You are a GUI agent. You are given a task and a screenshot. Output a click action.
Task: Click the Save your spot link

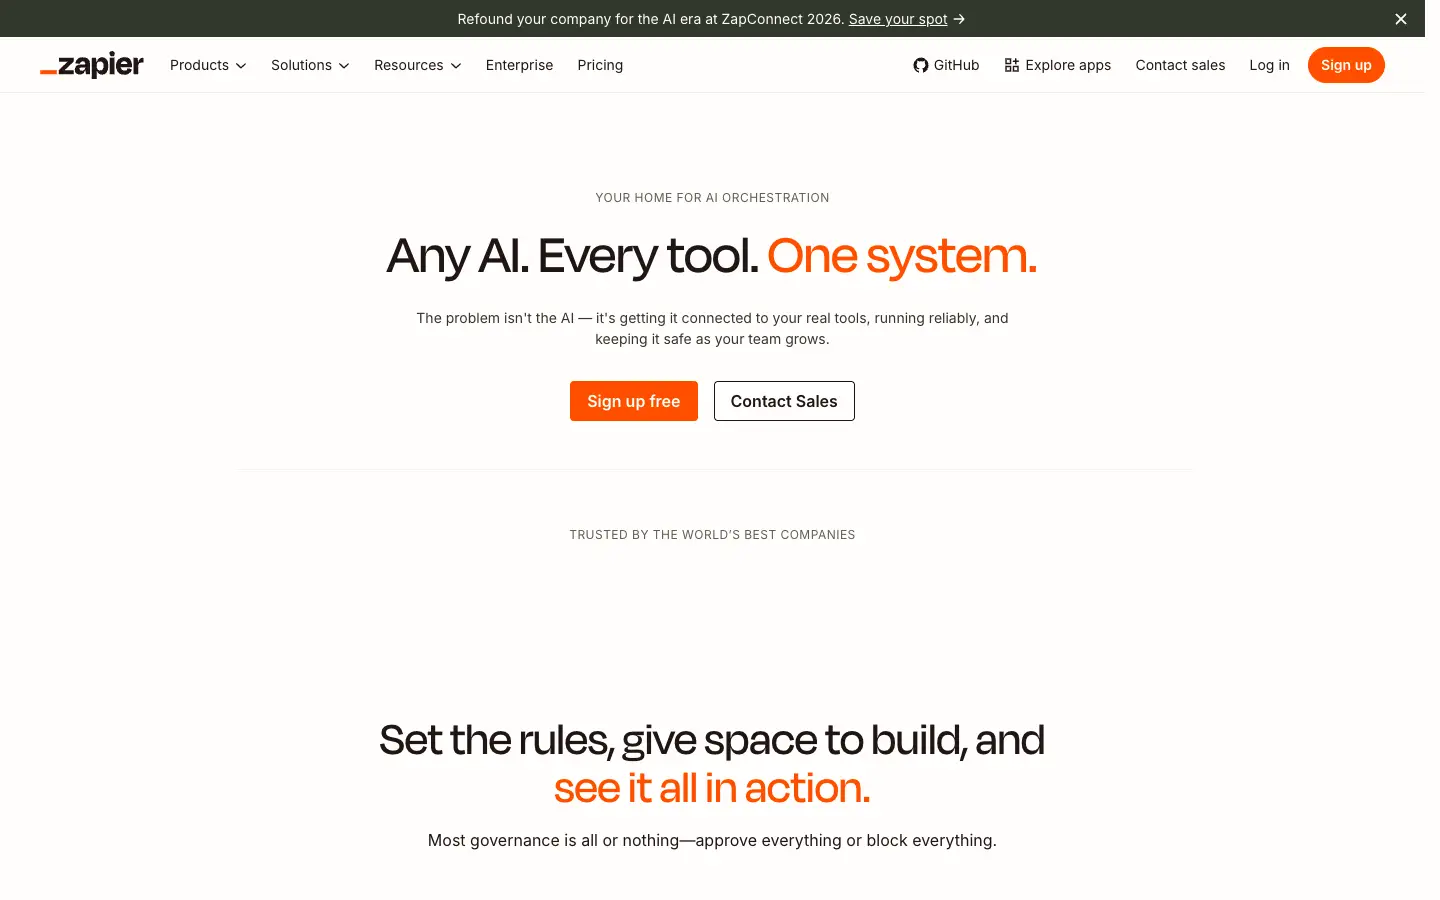tap(898, 19)
